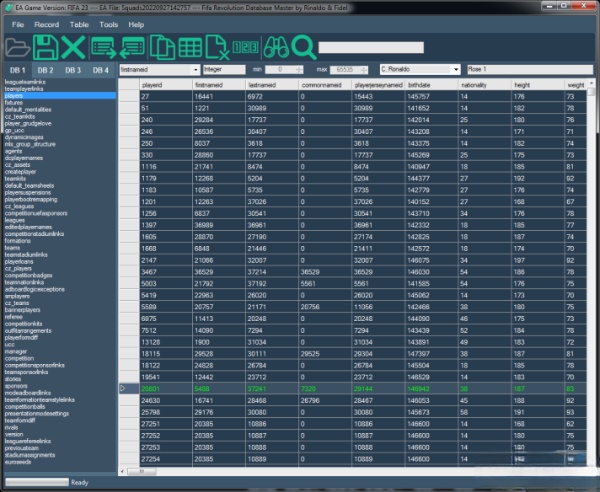Click the magnifying glass search icon
Viewport: 600px width, 492px height.
(304, 47)
